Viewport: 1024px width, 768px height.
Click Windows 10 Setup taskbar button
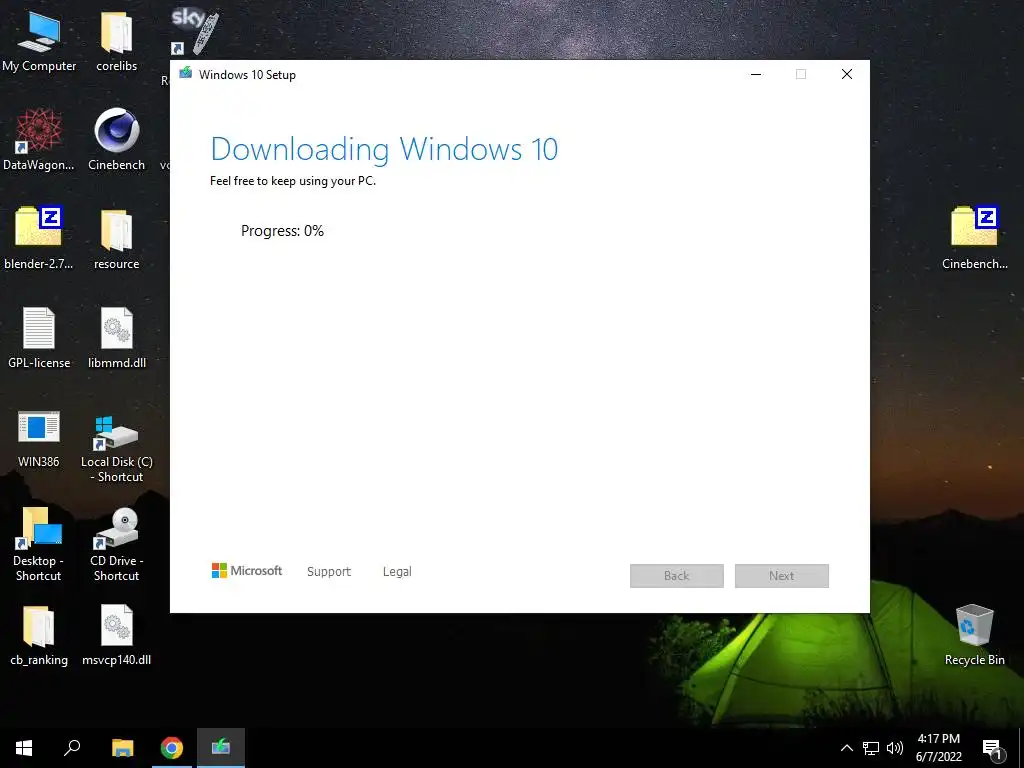click(x=221, y=748)
